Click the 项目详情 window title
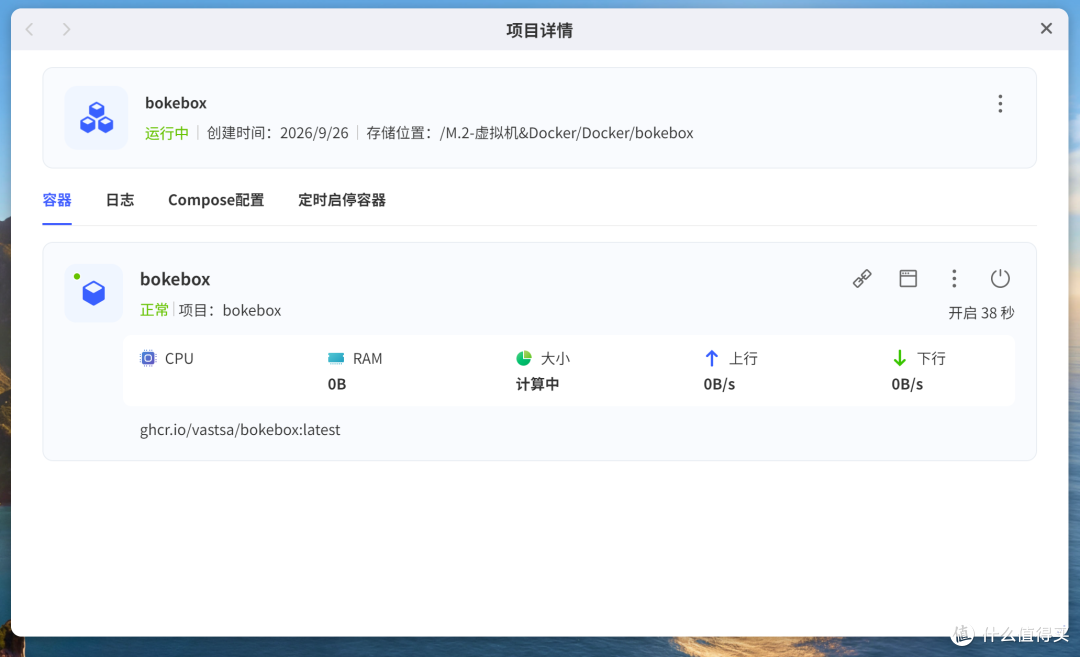The height and width of the screenshot is (657, 1080). tap(539, 30)
